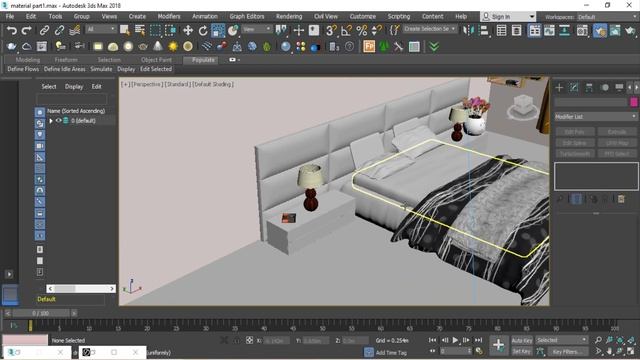Image resolution: width=640 pixels, height=360 pixels.
Task: Toggle the Angle Snap button
Action: pos(346,30)
